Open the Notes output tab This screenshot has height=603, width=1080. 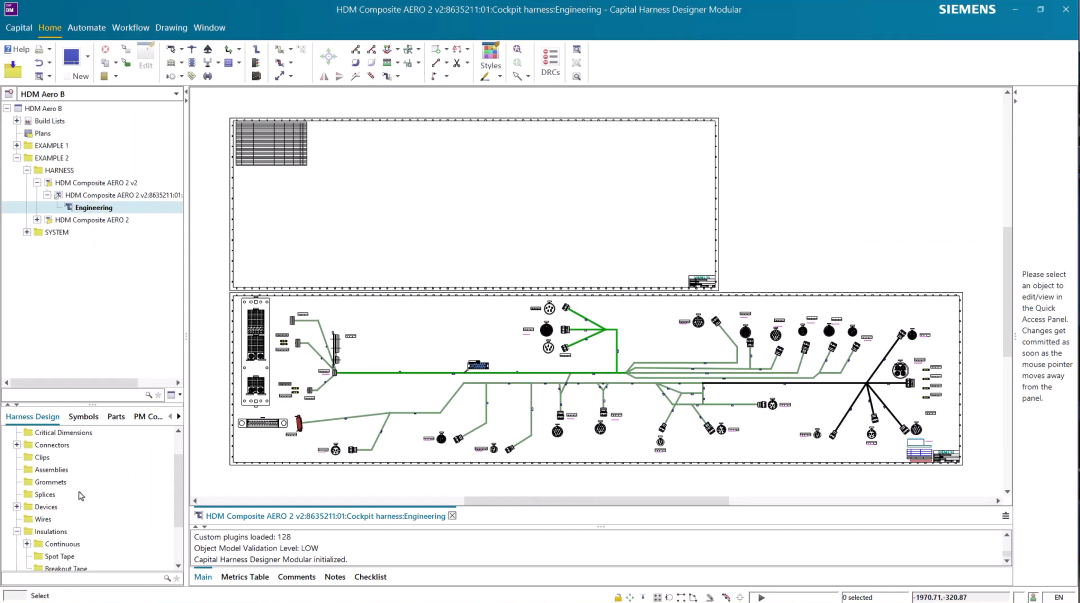click(x=335, y=577)
